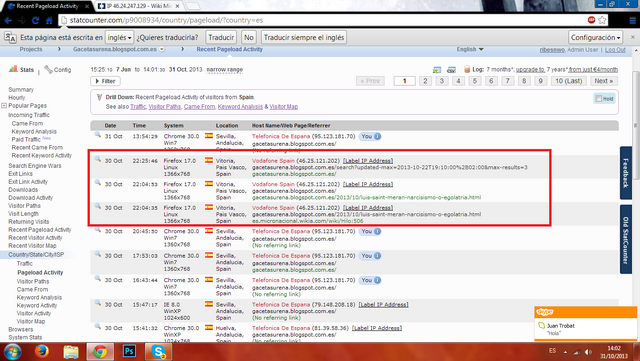Download the log as CSV icon
Viewport: 640px width, 361px height.
point(451,70)
